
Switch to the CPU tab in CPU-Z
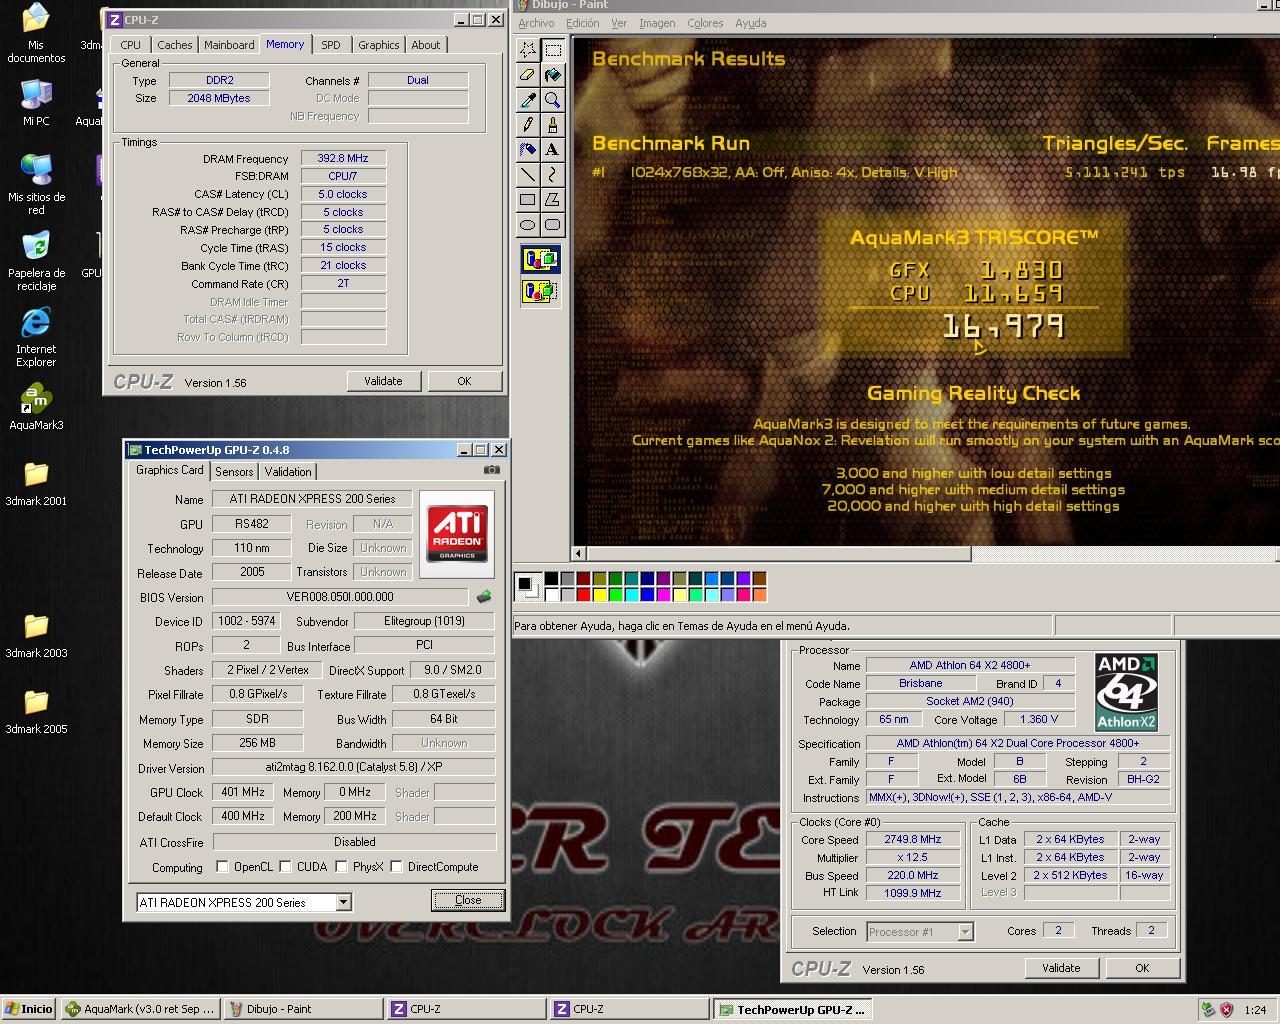(x=131, y=45)
